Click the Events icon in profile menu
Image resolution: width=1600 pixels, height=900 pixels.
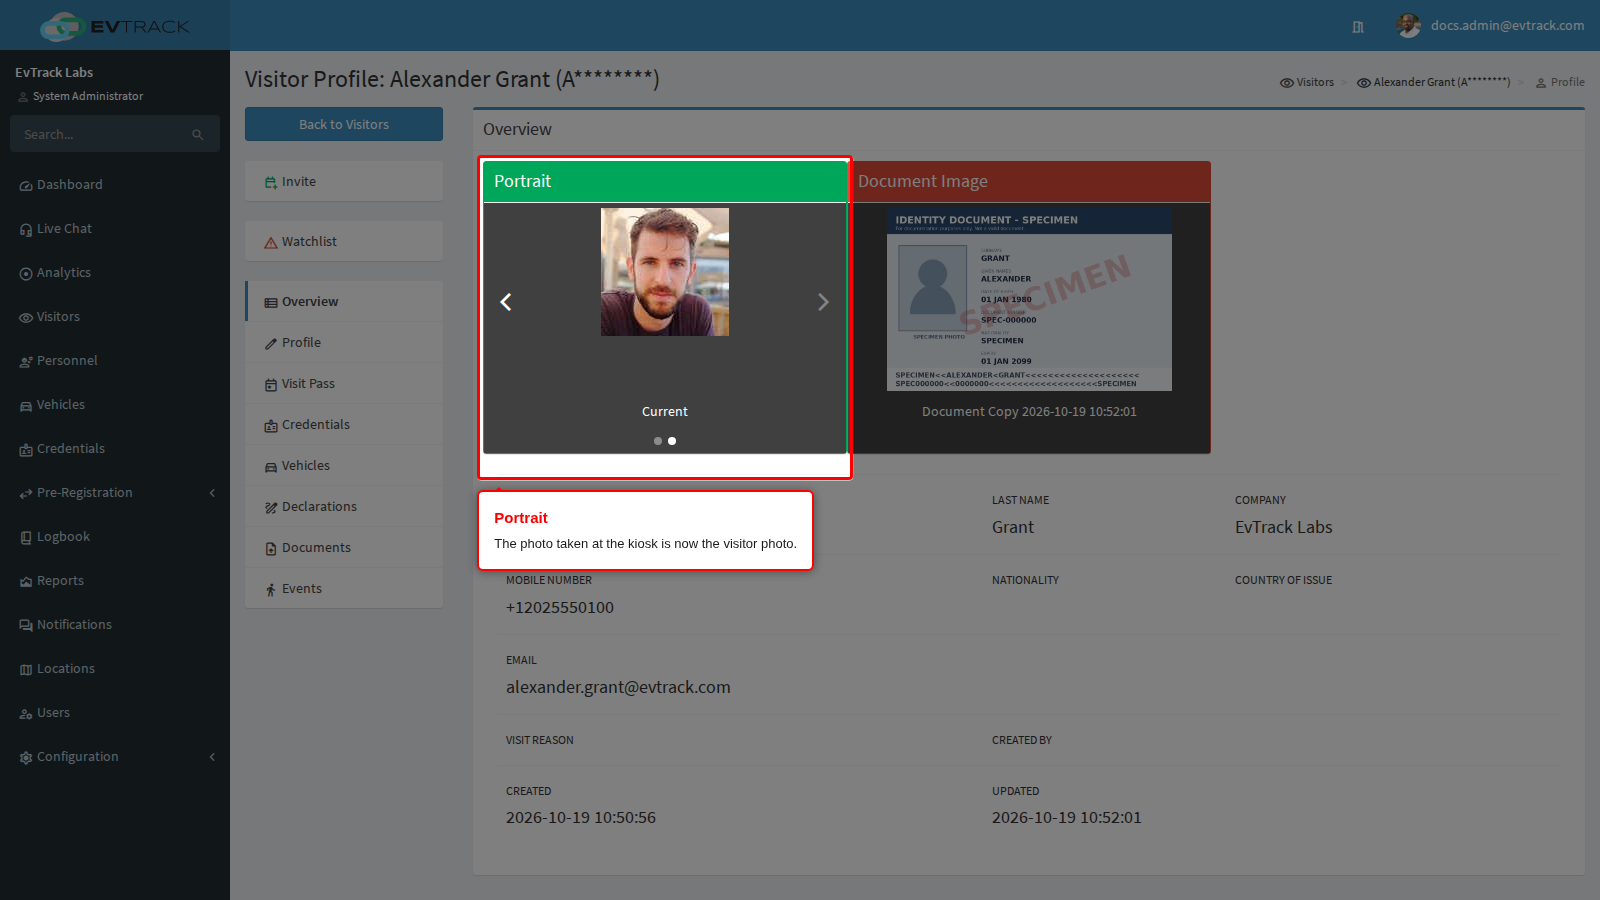click(x=271, y=590)
